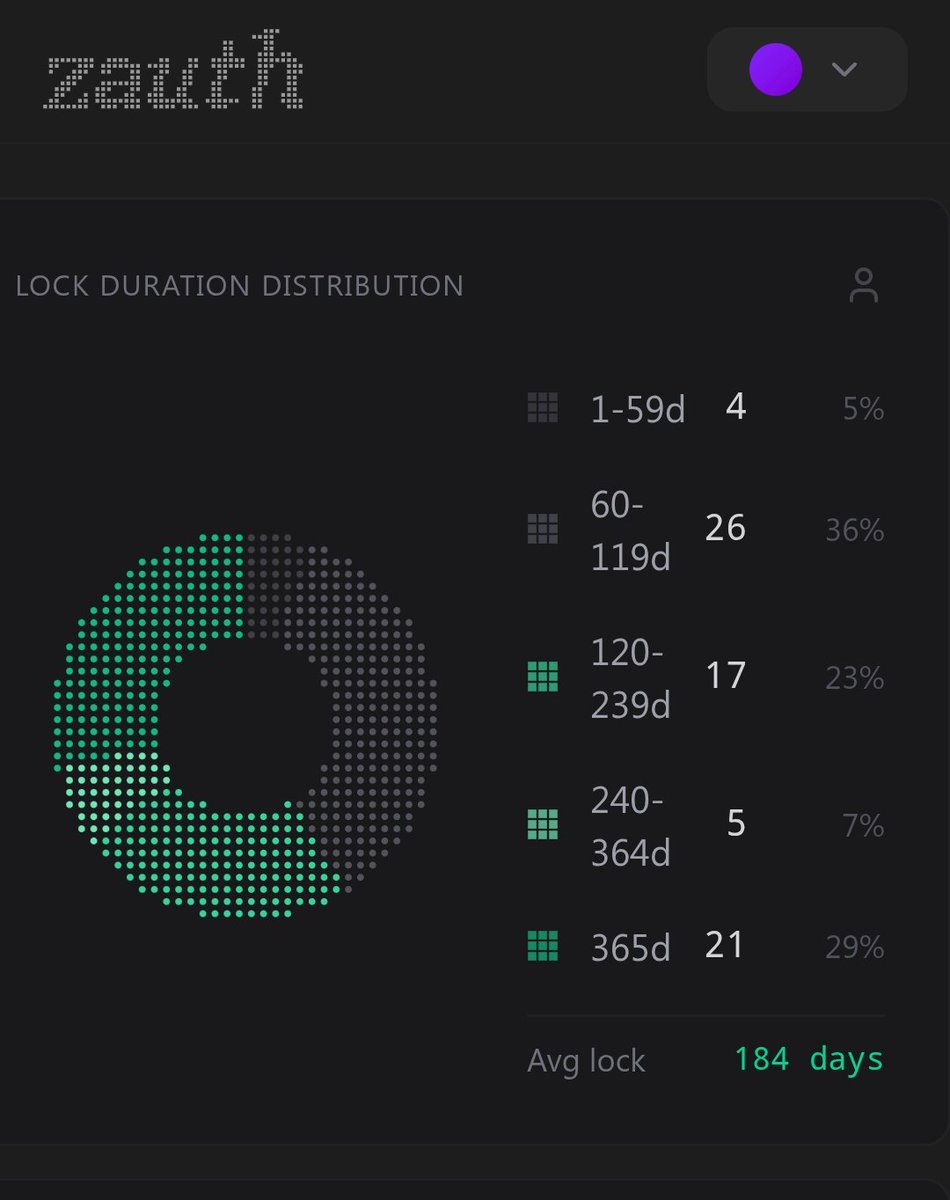Select the 120-239d label

pos(630,679)
